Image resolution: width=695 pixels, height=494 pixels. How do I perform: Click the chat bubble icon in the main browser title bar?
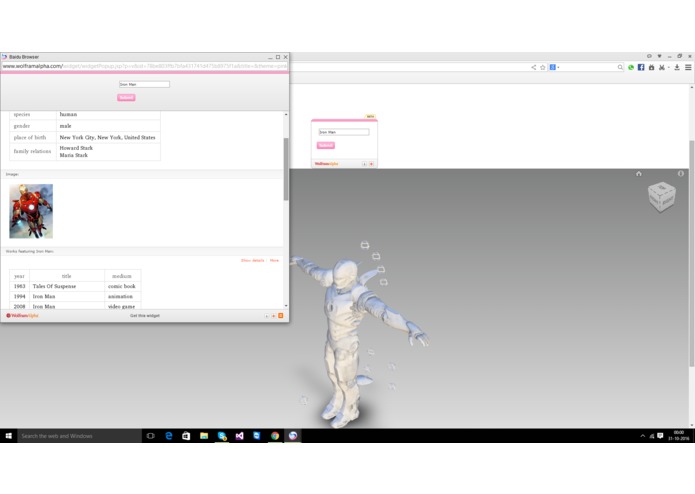[x=649, y=56]
